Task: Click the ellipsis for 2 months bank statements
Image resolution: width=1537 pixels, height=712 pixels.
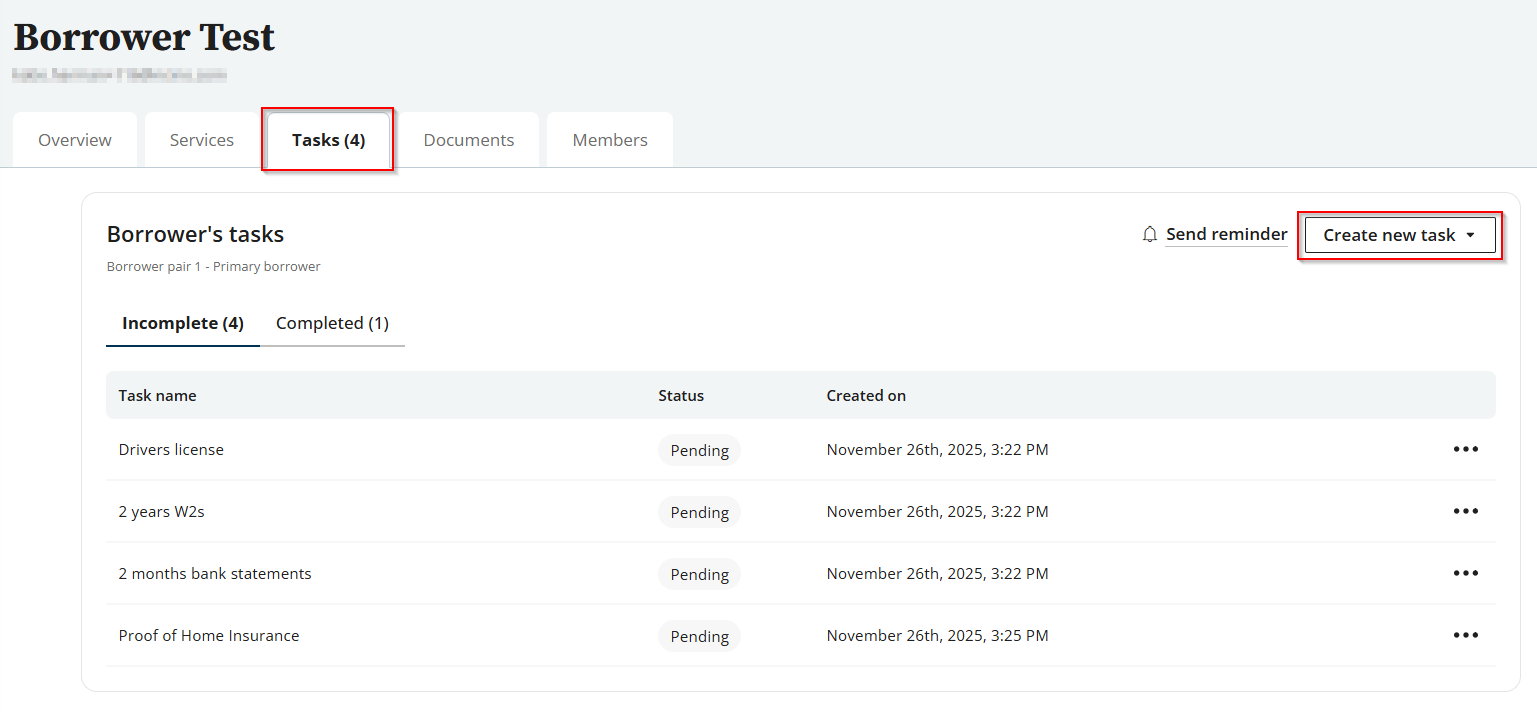Action: click(1466, 573)
